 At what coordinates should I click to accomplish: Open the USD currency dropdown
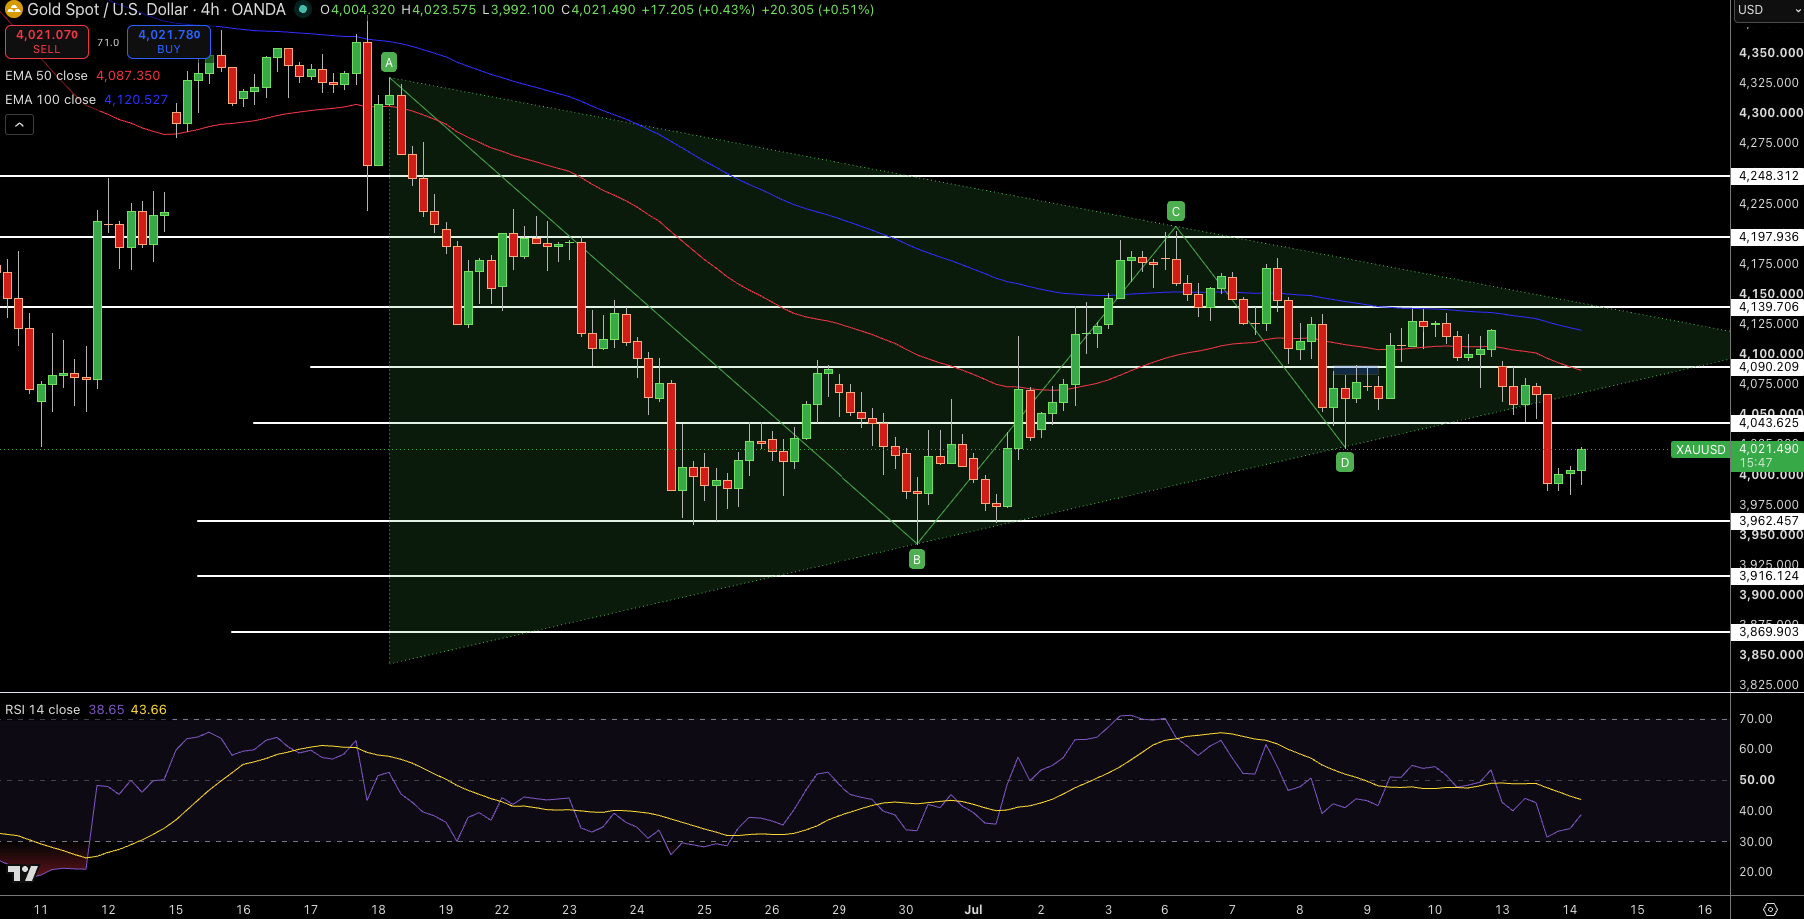tap(1767, 10)
